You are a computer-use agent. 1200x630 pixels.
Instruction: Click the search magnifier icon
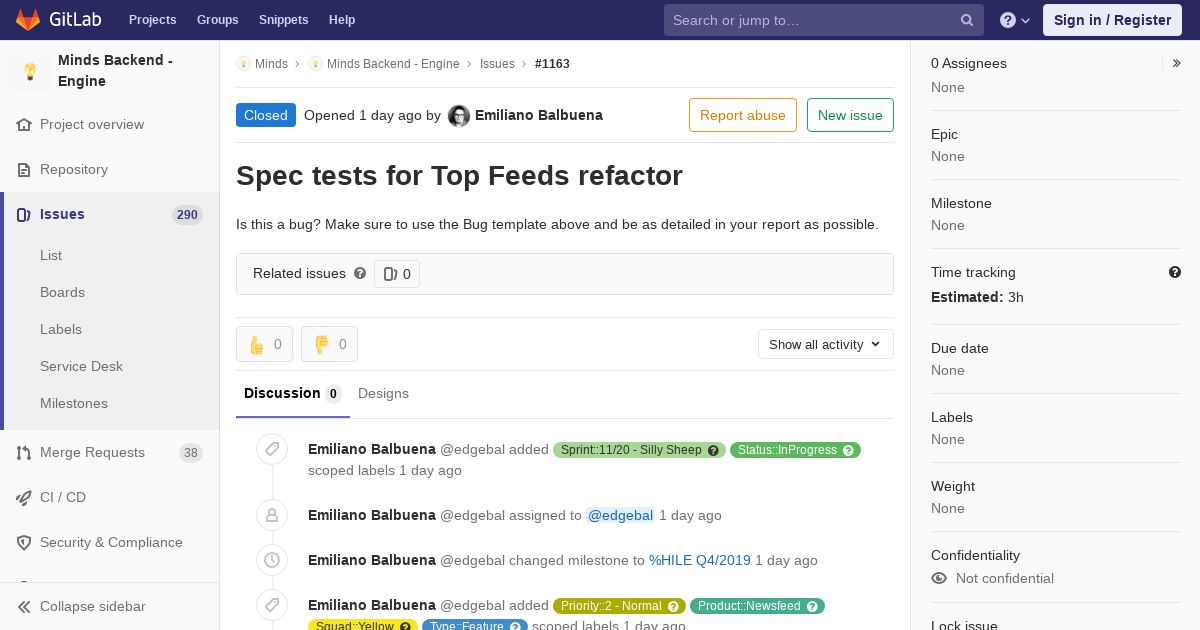(x=967, y=20)
